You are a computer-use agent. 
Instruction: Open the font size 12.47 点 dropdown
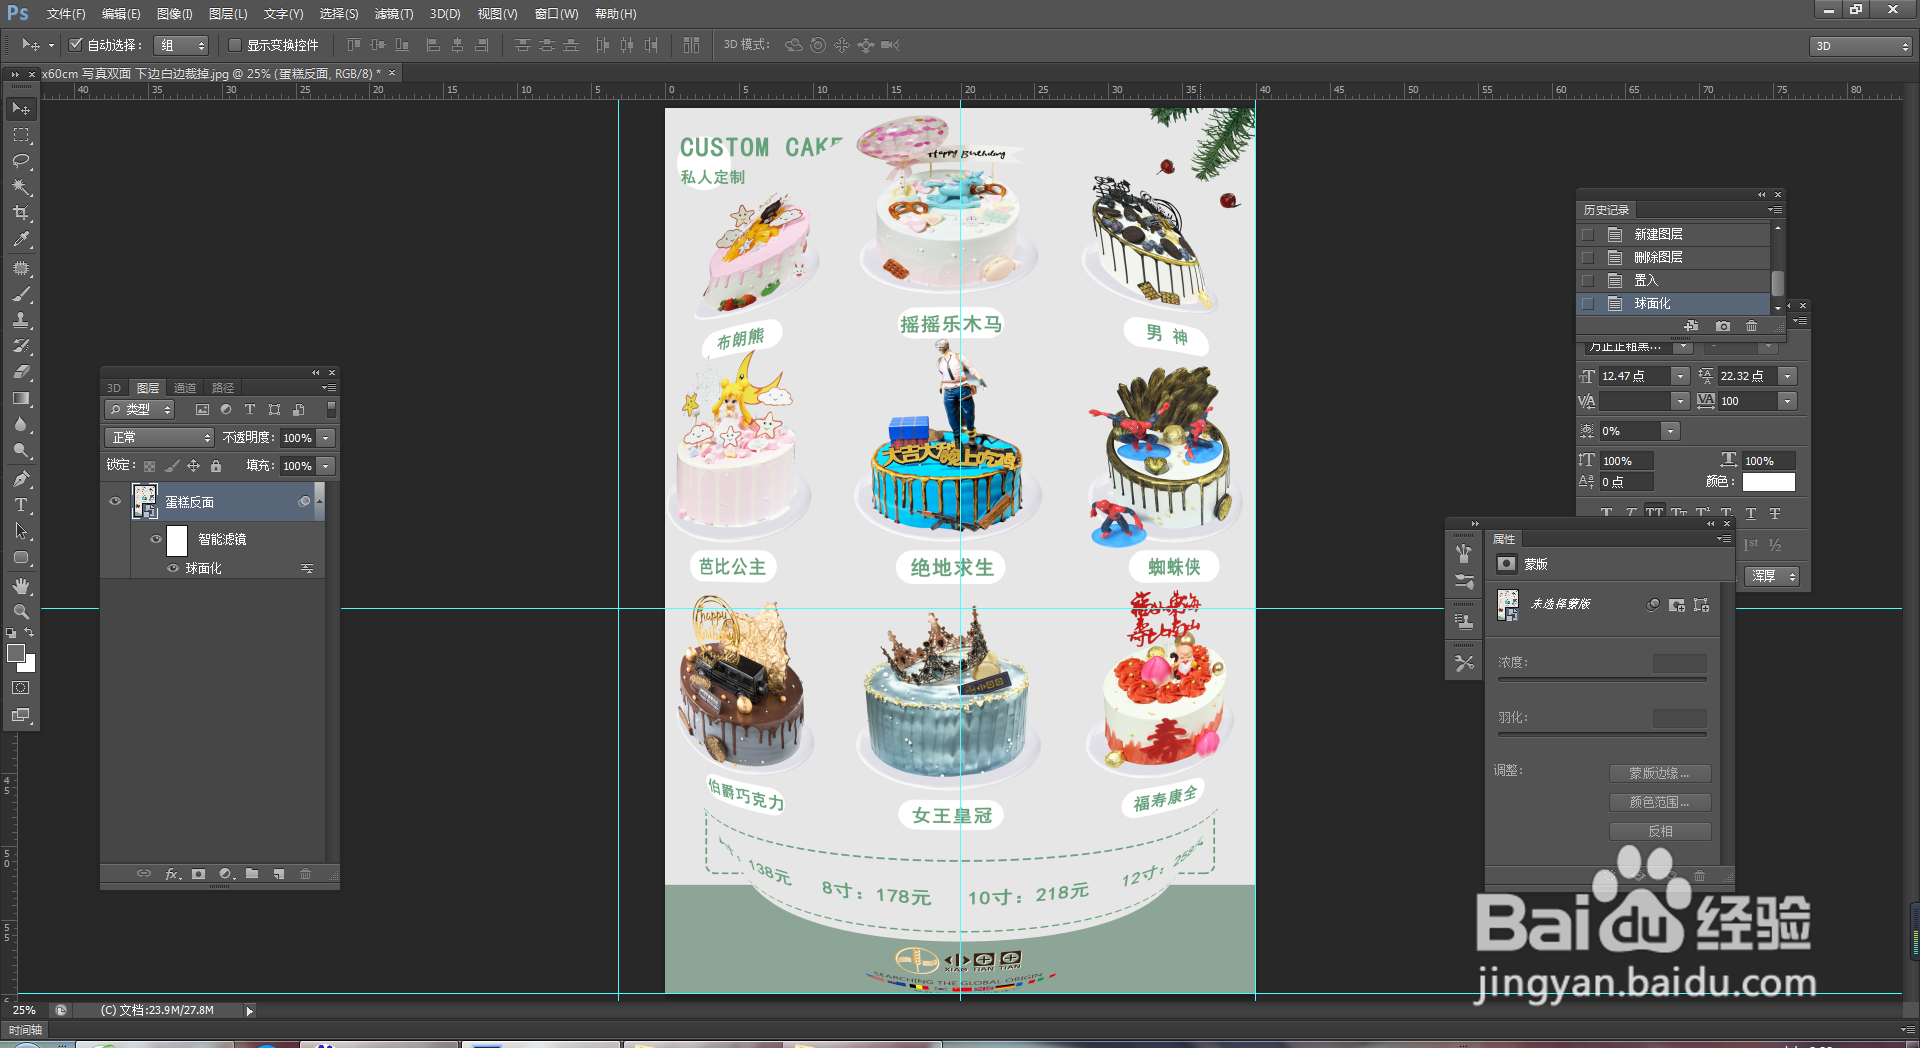tap(1681, 376)
